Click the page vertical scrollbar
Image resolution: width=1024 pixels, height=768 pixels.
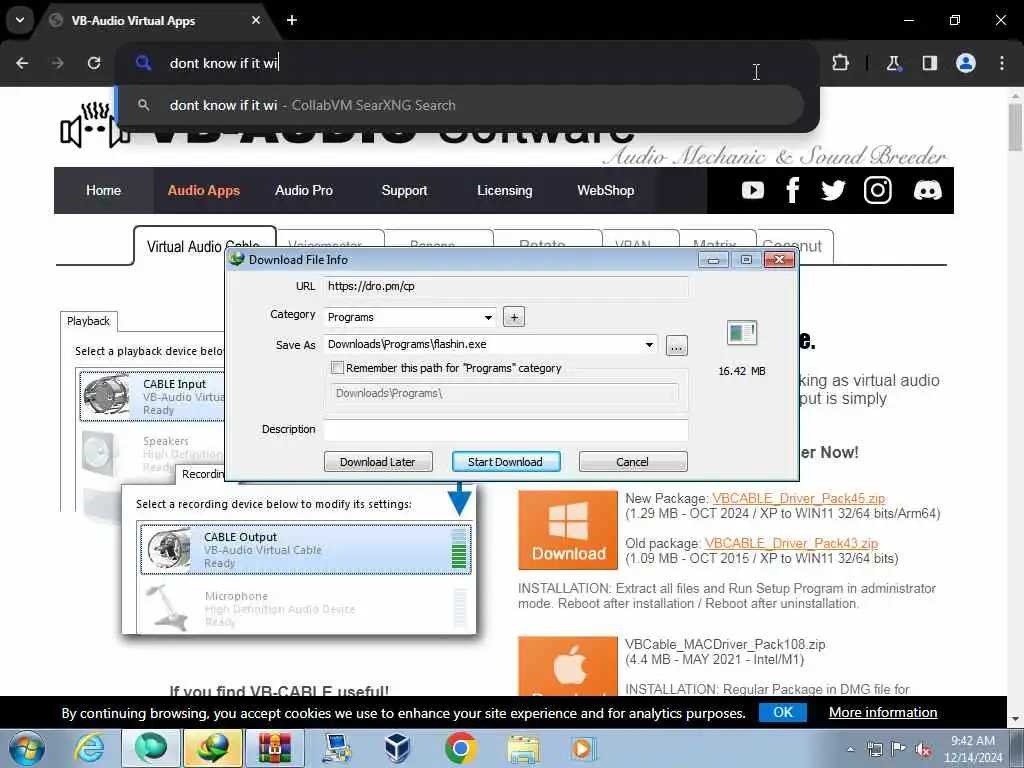click(1016, 127)
